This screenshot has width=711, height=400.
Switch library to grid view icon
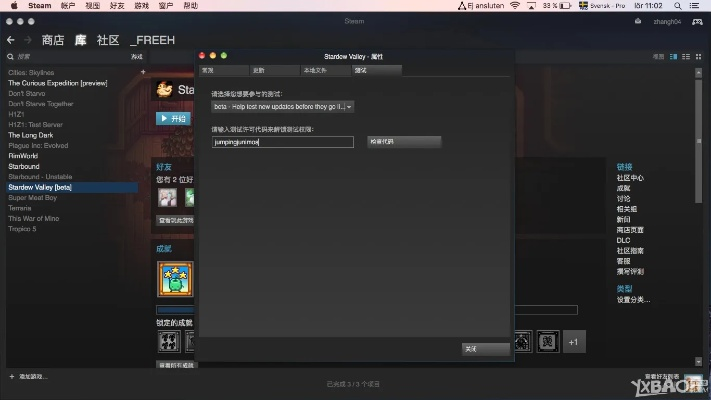click(x=698, y=57)
